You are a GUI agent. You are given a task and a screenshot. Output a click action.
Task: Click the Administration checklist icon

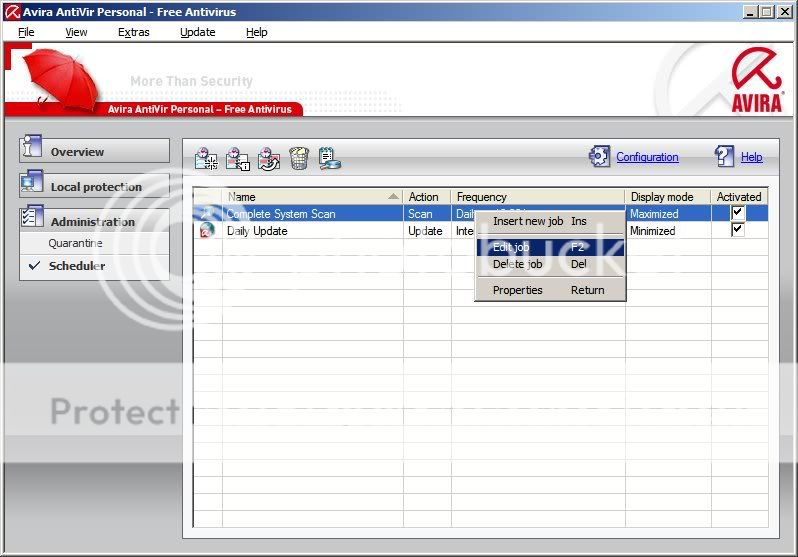(32, 216)
